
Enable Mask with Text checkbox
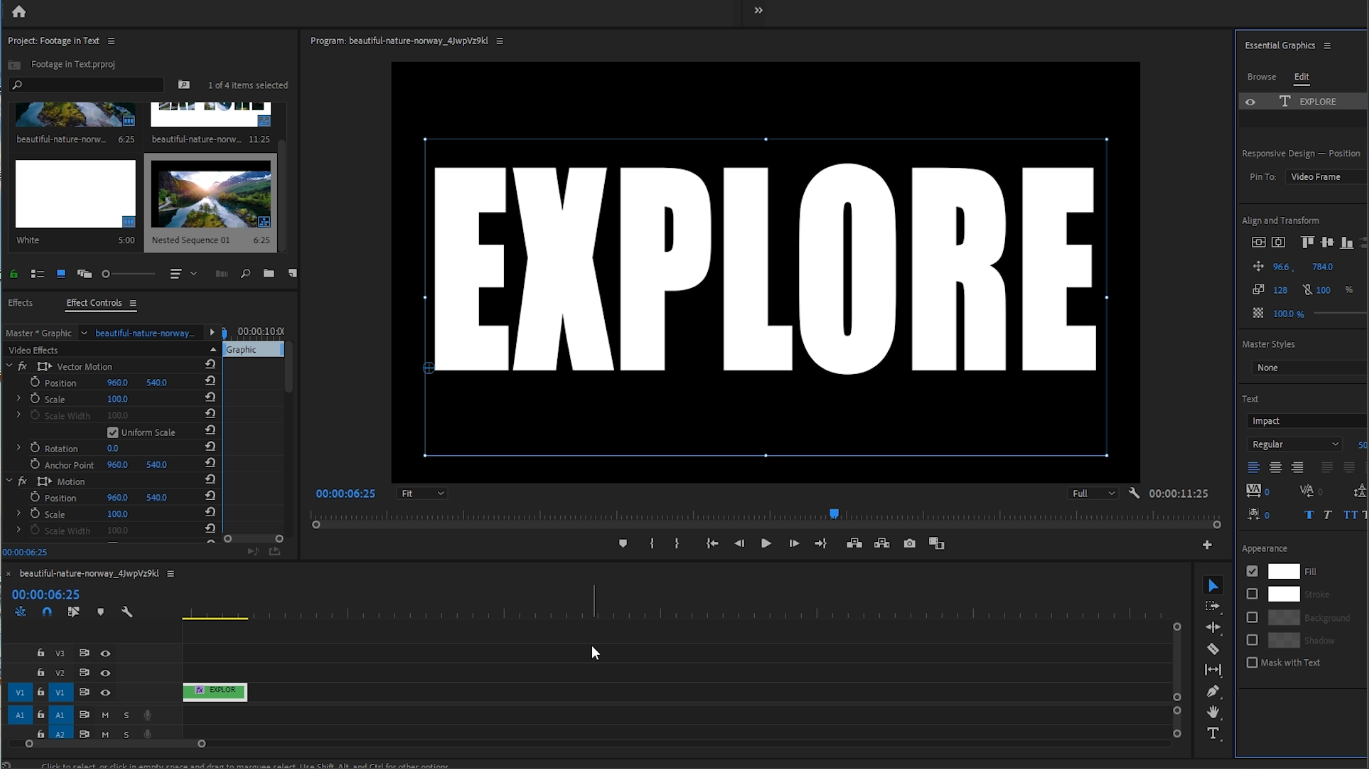tap(1252, 662)
